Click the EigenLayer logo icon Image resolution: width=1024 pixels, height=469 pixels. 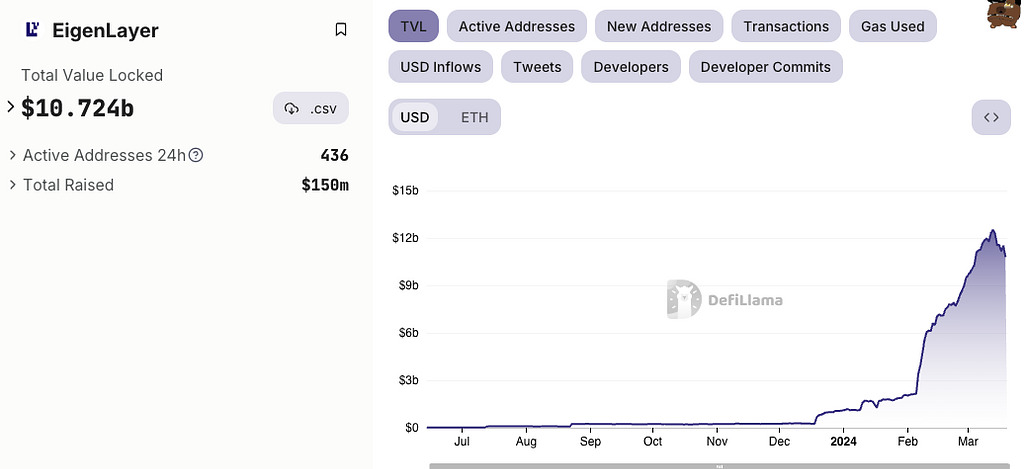[x=32, y=29]
